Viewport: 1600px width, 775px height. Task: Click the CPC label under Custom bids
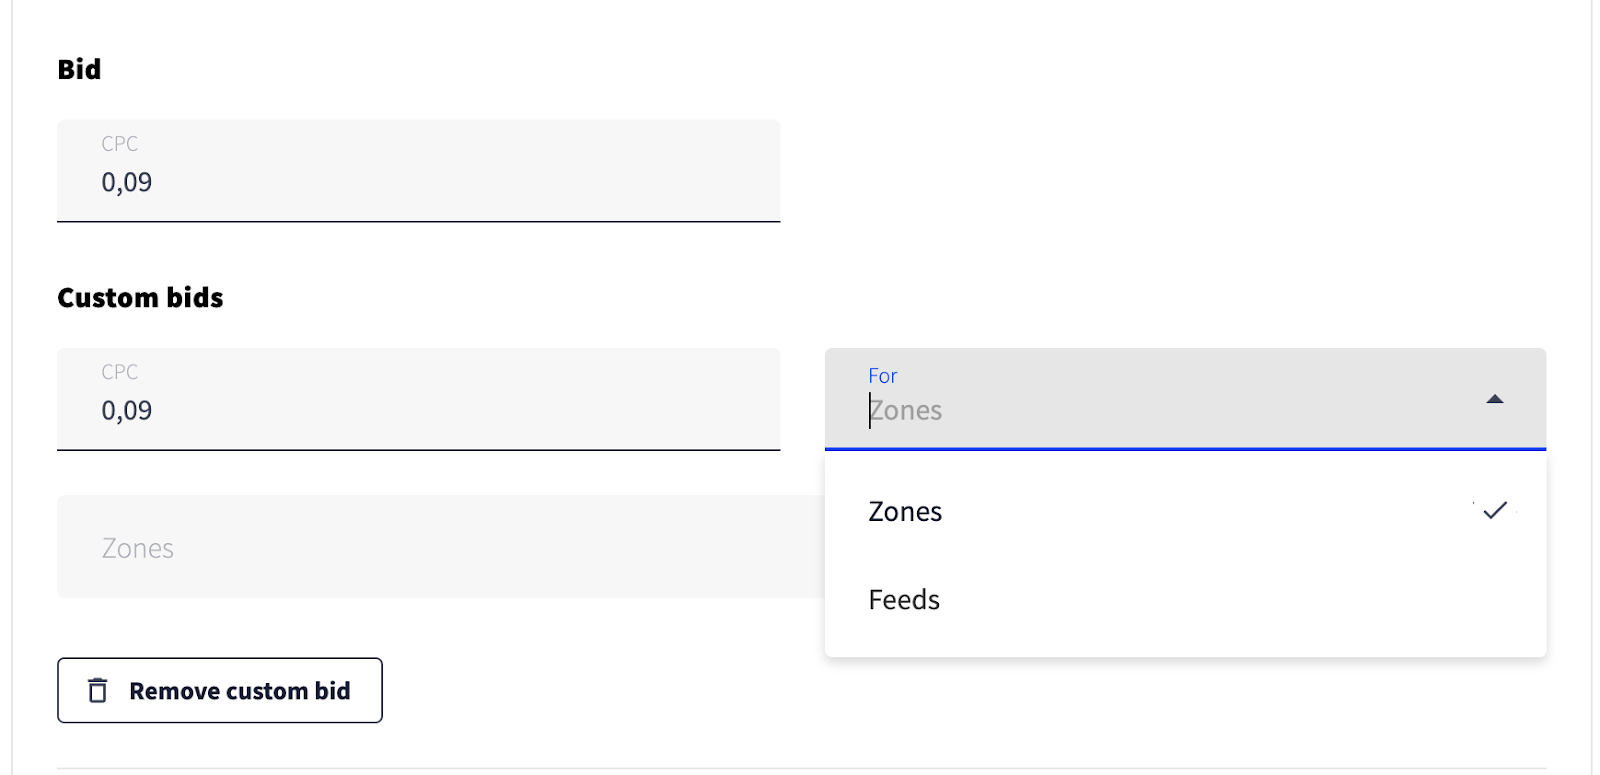119,372
